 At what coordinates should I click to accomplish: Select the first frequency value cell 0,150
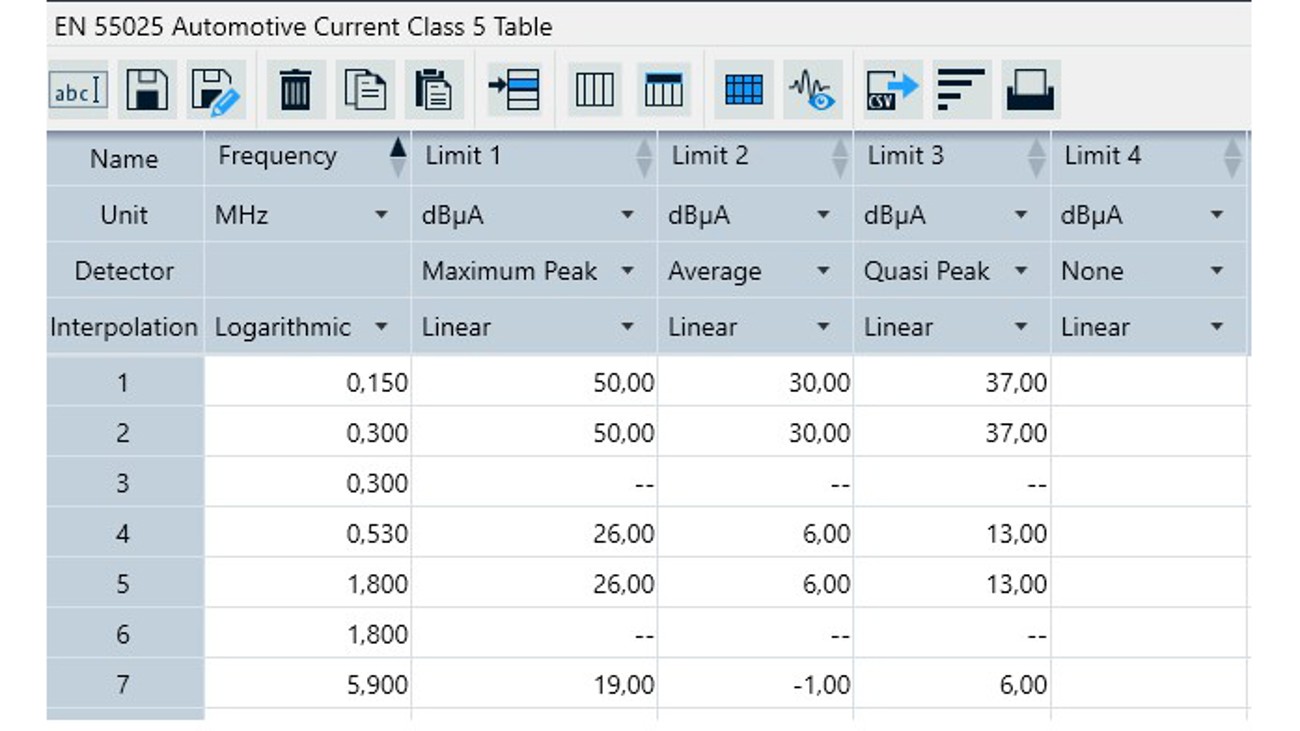(307, 382)
